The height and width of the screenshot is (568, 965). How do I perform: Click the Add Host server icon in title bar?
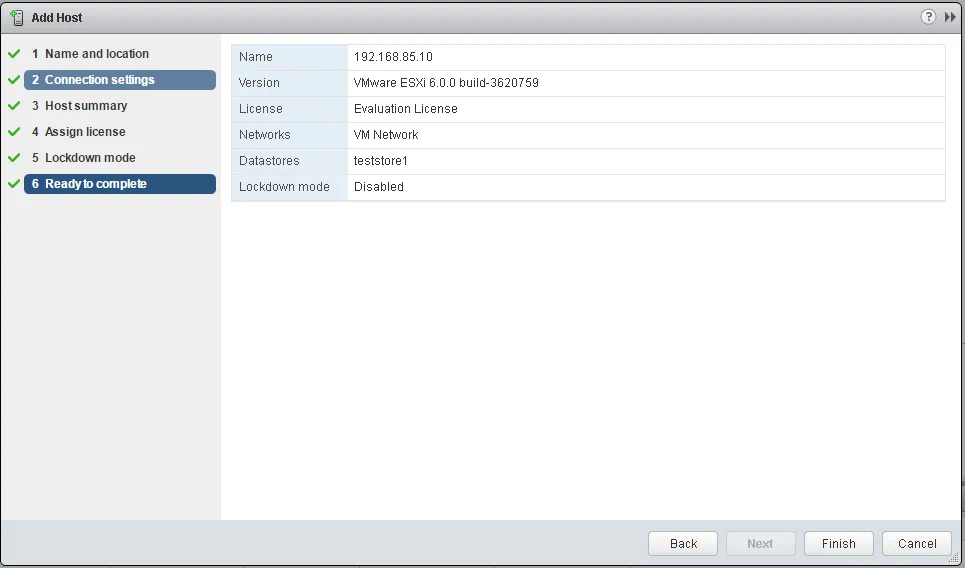pos(17,17)
